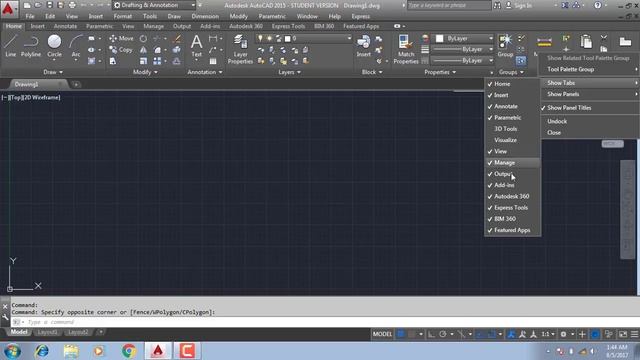
Task: Click the Move tool
Action: coord(121,38)
